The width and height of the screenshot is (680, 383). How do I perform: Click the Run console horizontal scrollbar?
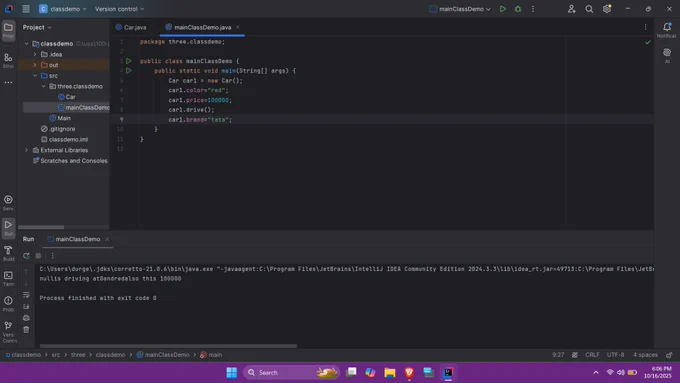tap(168, 346)
